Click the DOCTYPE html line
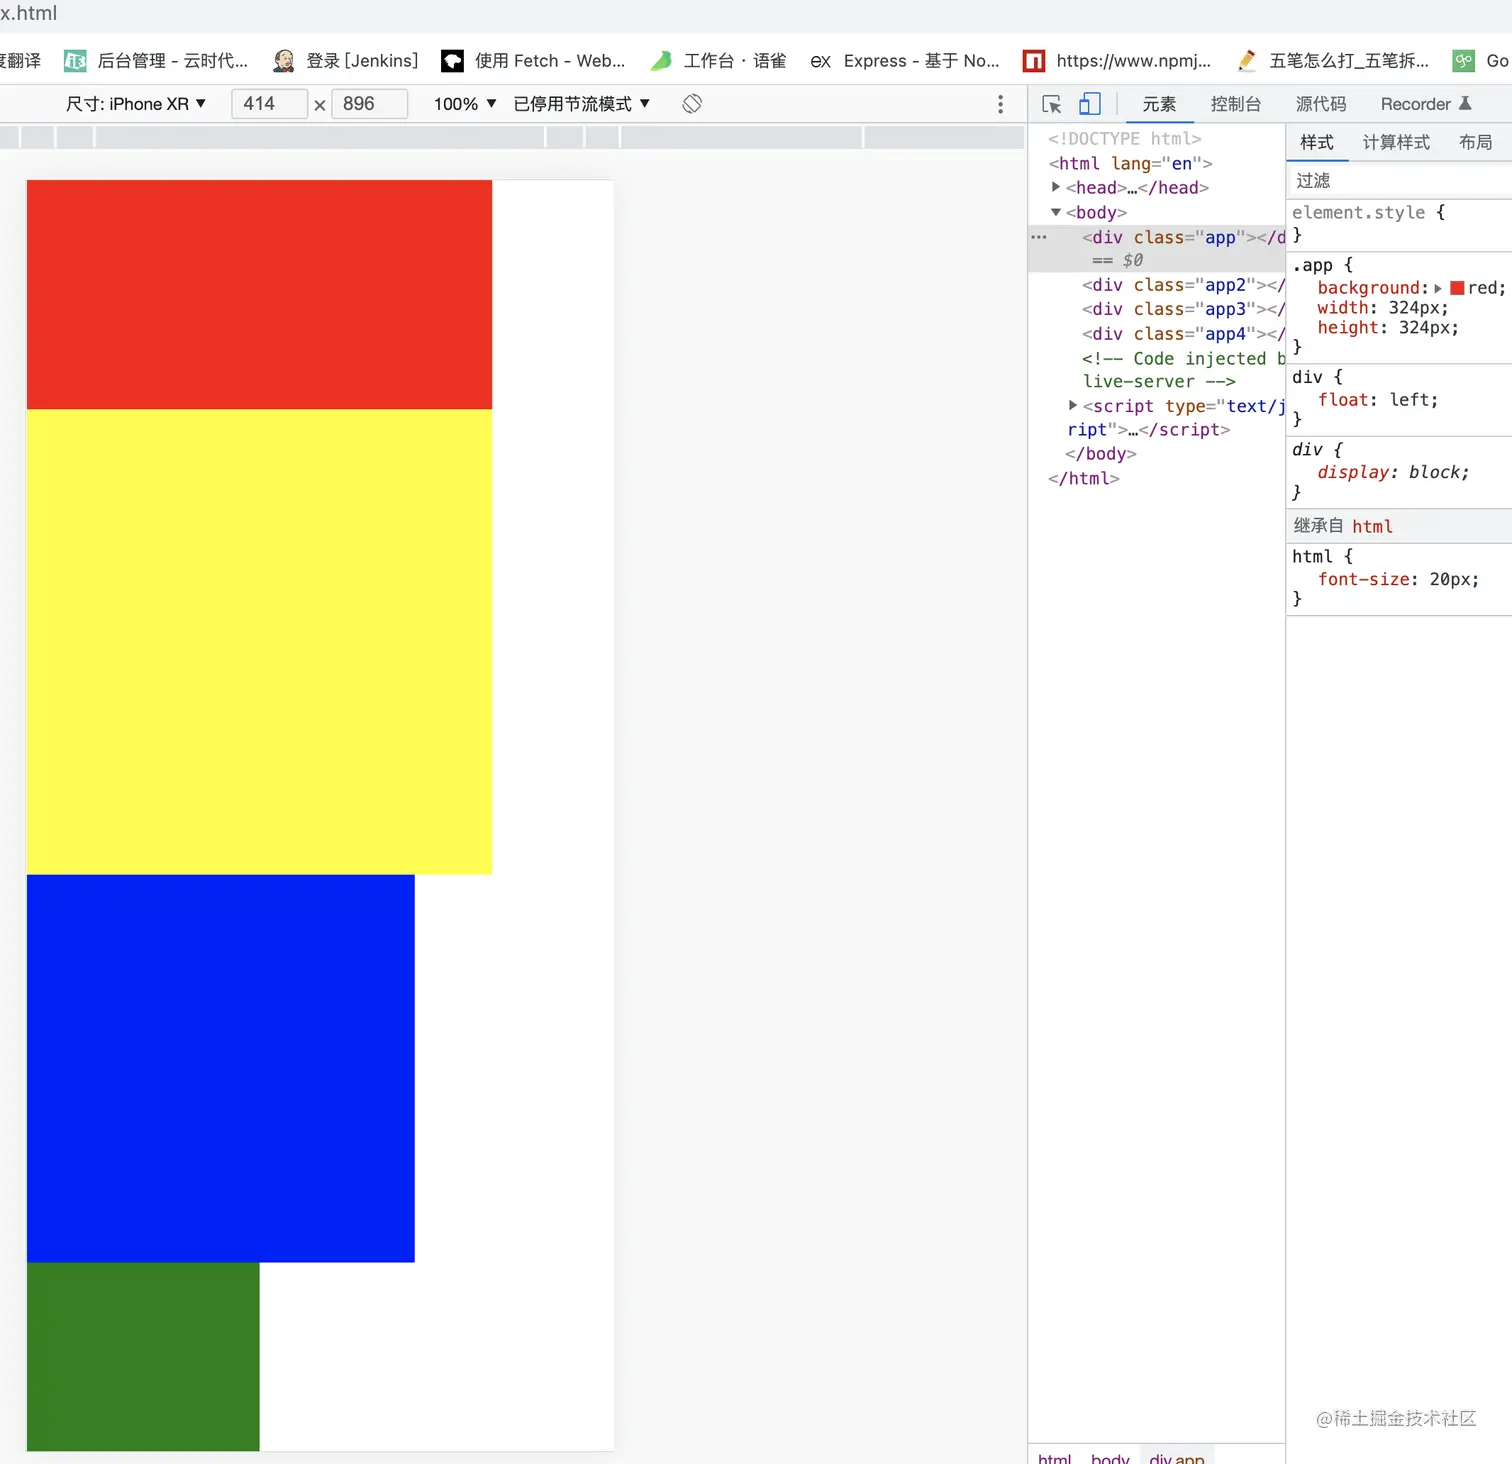The image size is (1512, 1464). pos(1125,138)
